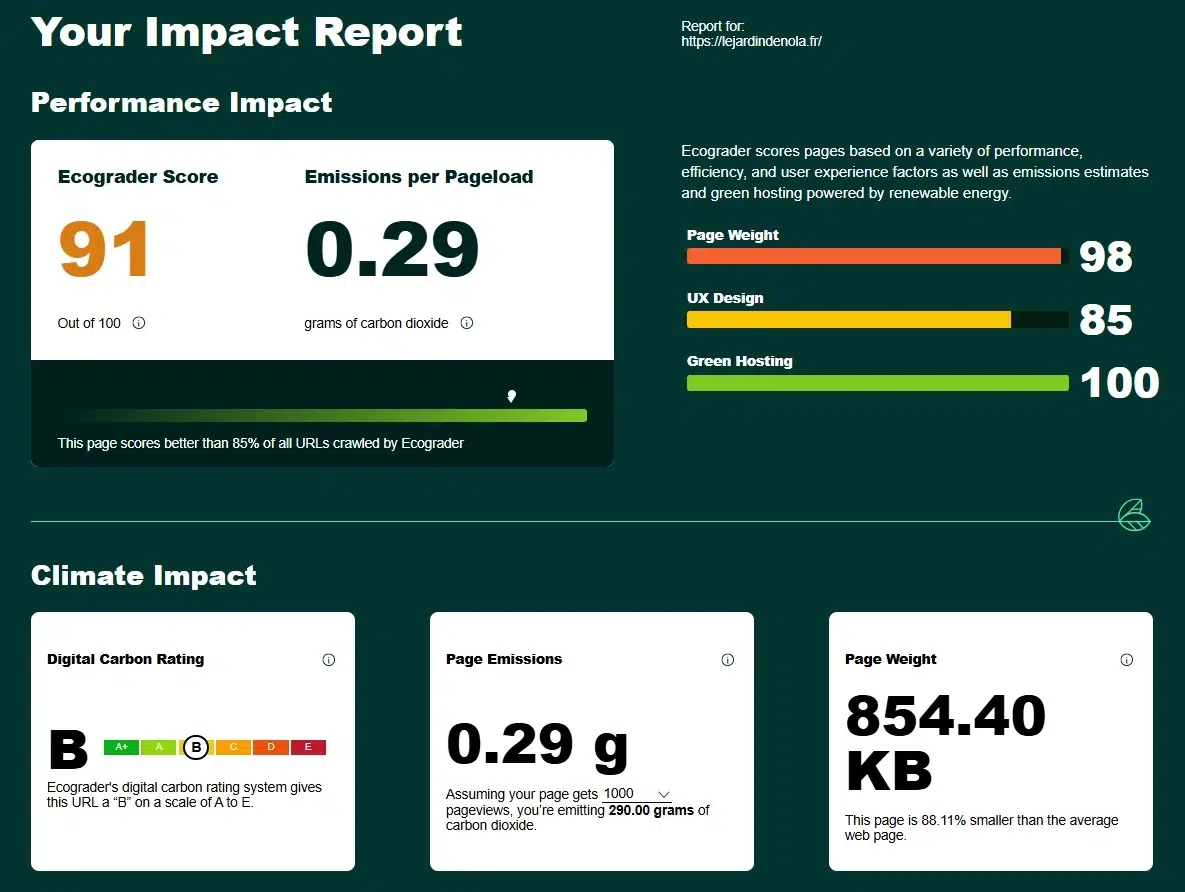Open the Page Emissions info icon
This screenshot has height=892, width=1185.
(x=728, y=660)
